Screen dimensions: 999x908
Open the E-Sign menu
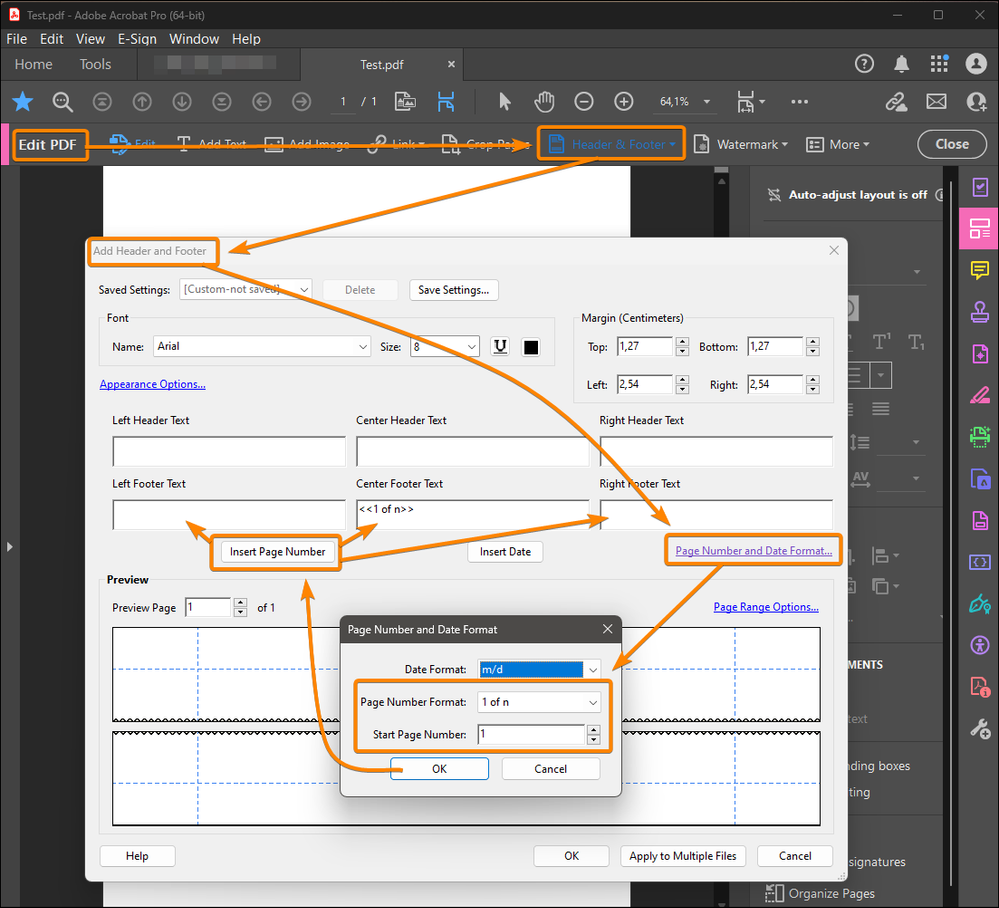[137, 39]
